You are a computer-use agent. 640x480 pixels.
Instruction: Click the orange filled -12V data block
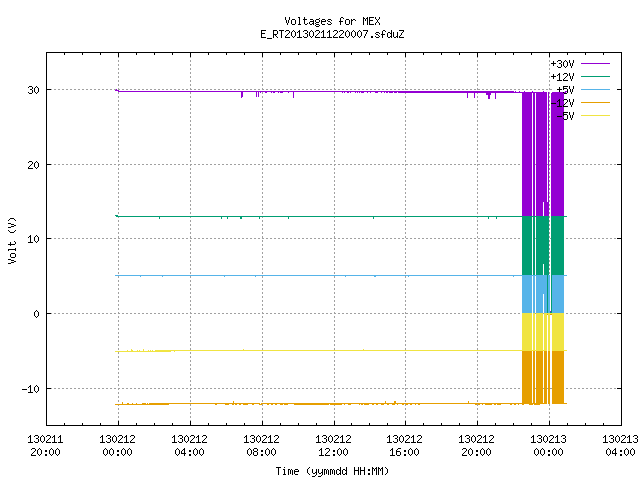[543, 377]
